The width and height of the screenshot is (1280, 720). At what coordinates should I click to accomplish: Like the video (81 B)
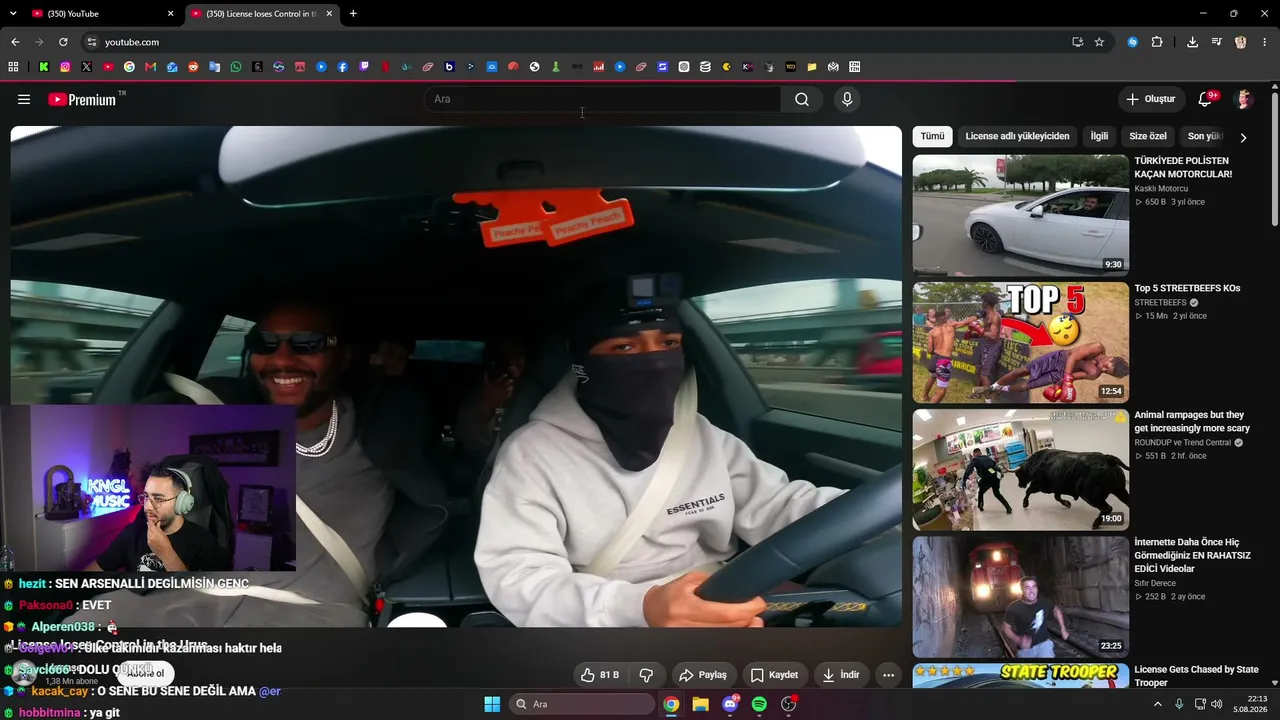pos(600,675)
